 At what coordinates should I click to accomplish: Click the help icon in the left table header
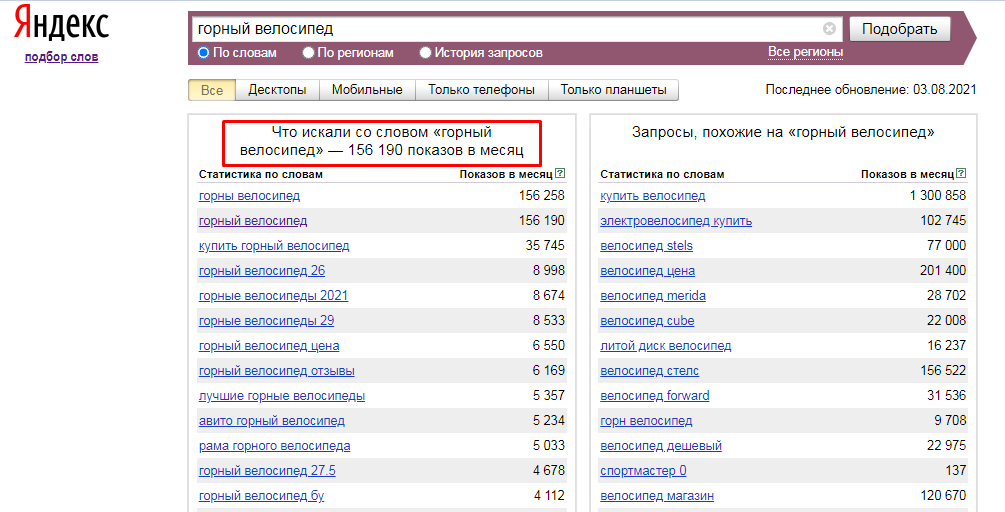(x=560, y=174)
